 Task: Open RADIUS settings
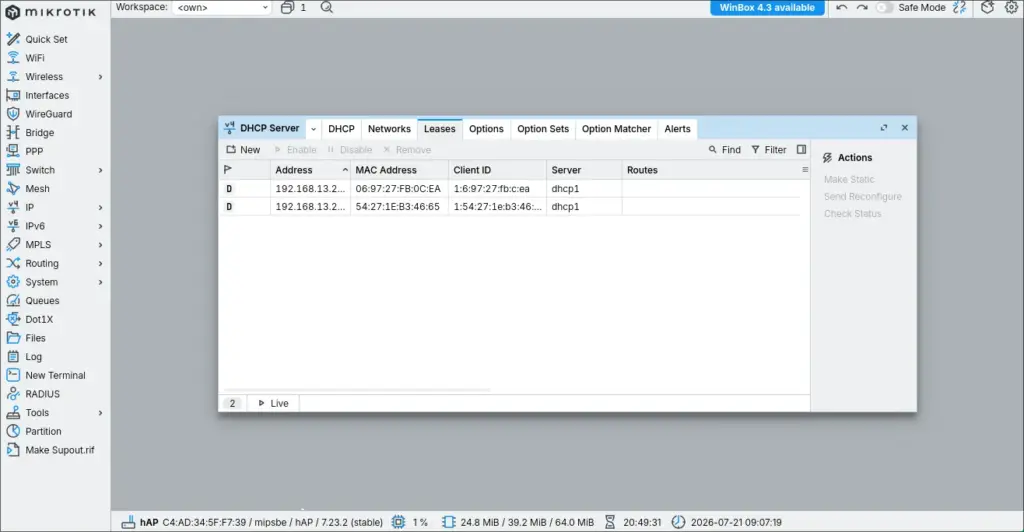point(33,394)
